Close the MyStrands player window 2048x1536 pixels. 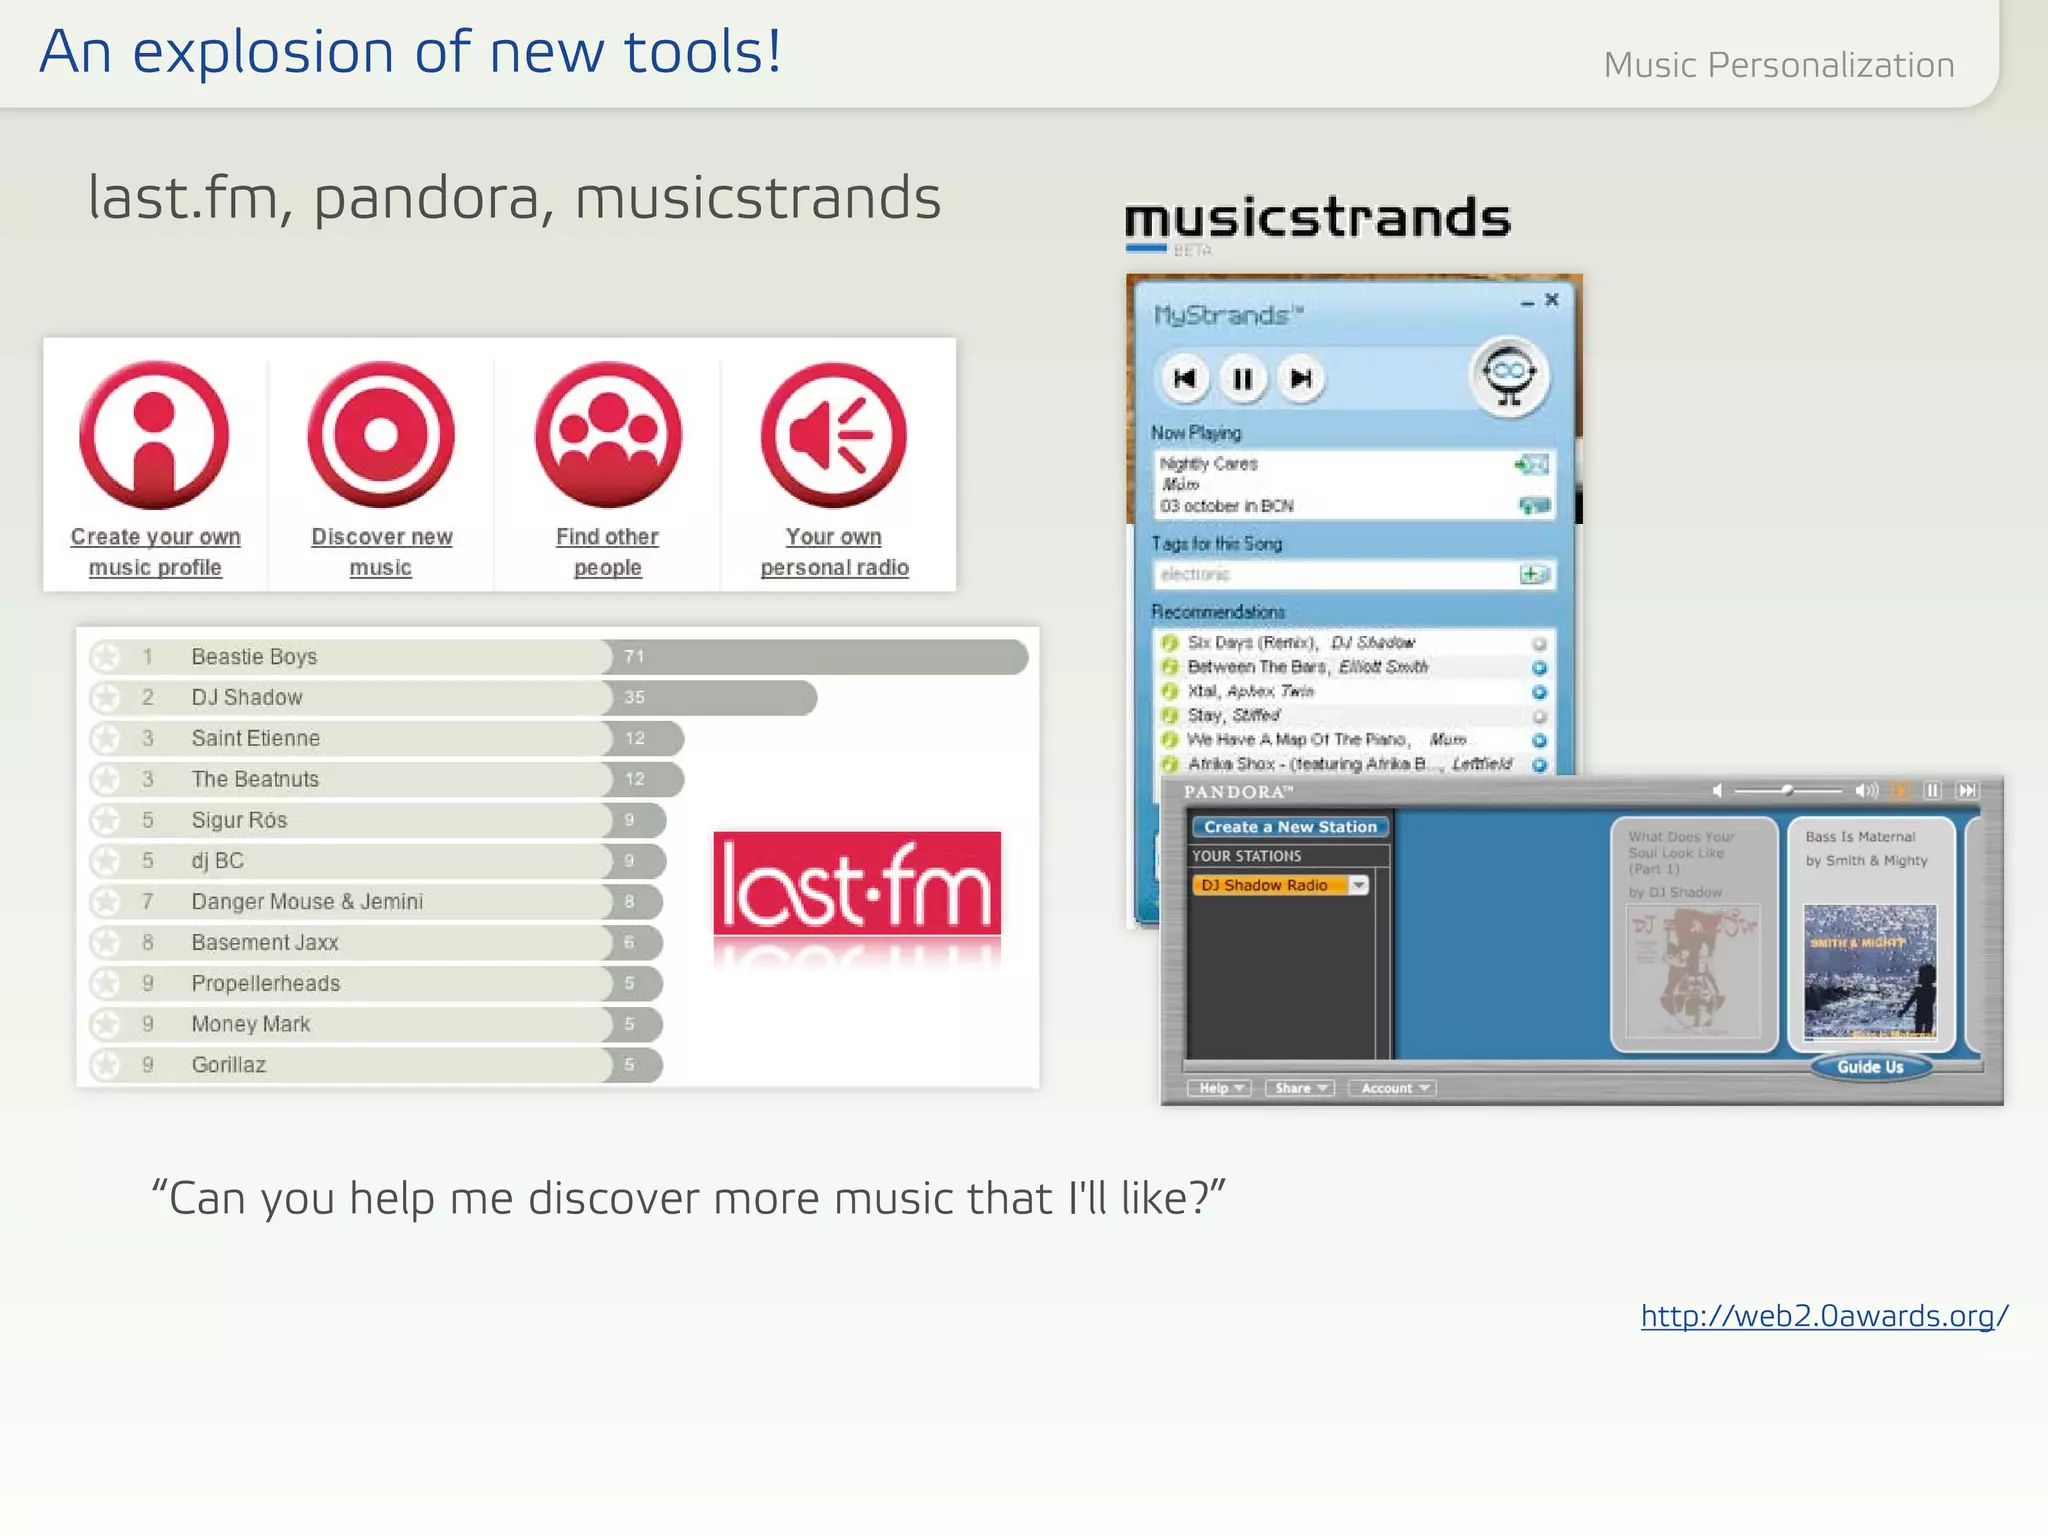pyautogui.click(x=1551, y=299)
